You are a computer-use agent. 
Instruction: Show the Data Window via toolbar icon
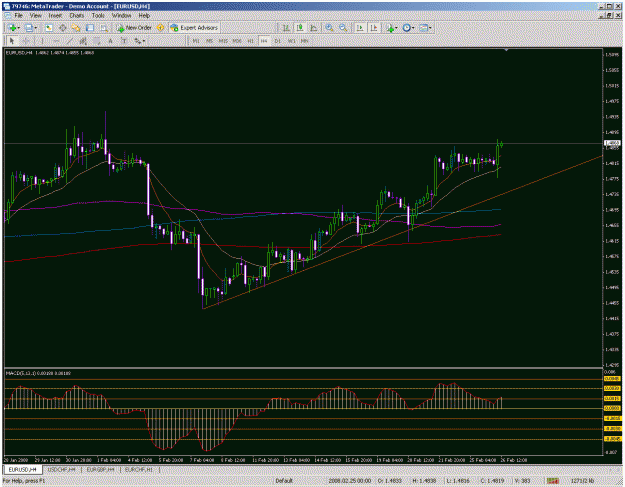click(x=63, y=27)
